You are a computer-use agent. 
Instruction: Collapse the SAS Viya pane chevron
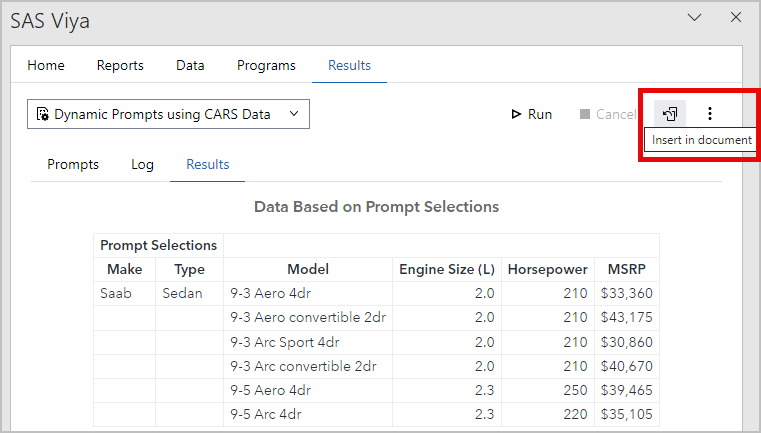coord(696,18)
